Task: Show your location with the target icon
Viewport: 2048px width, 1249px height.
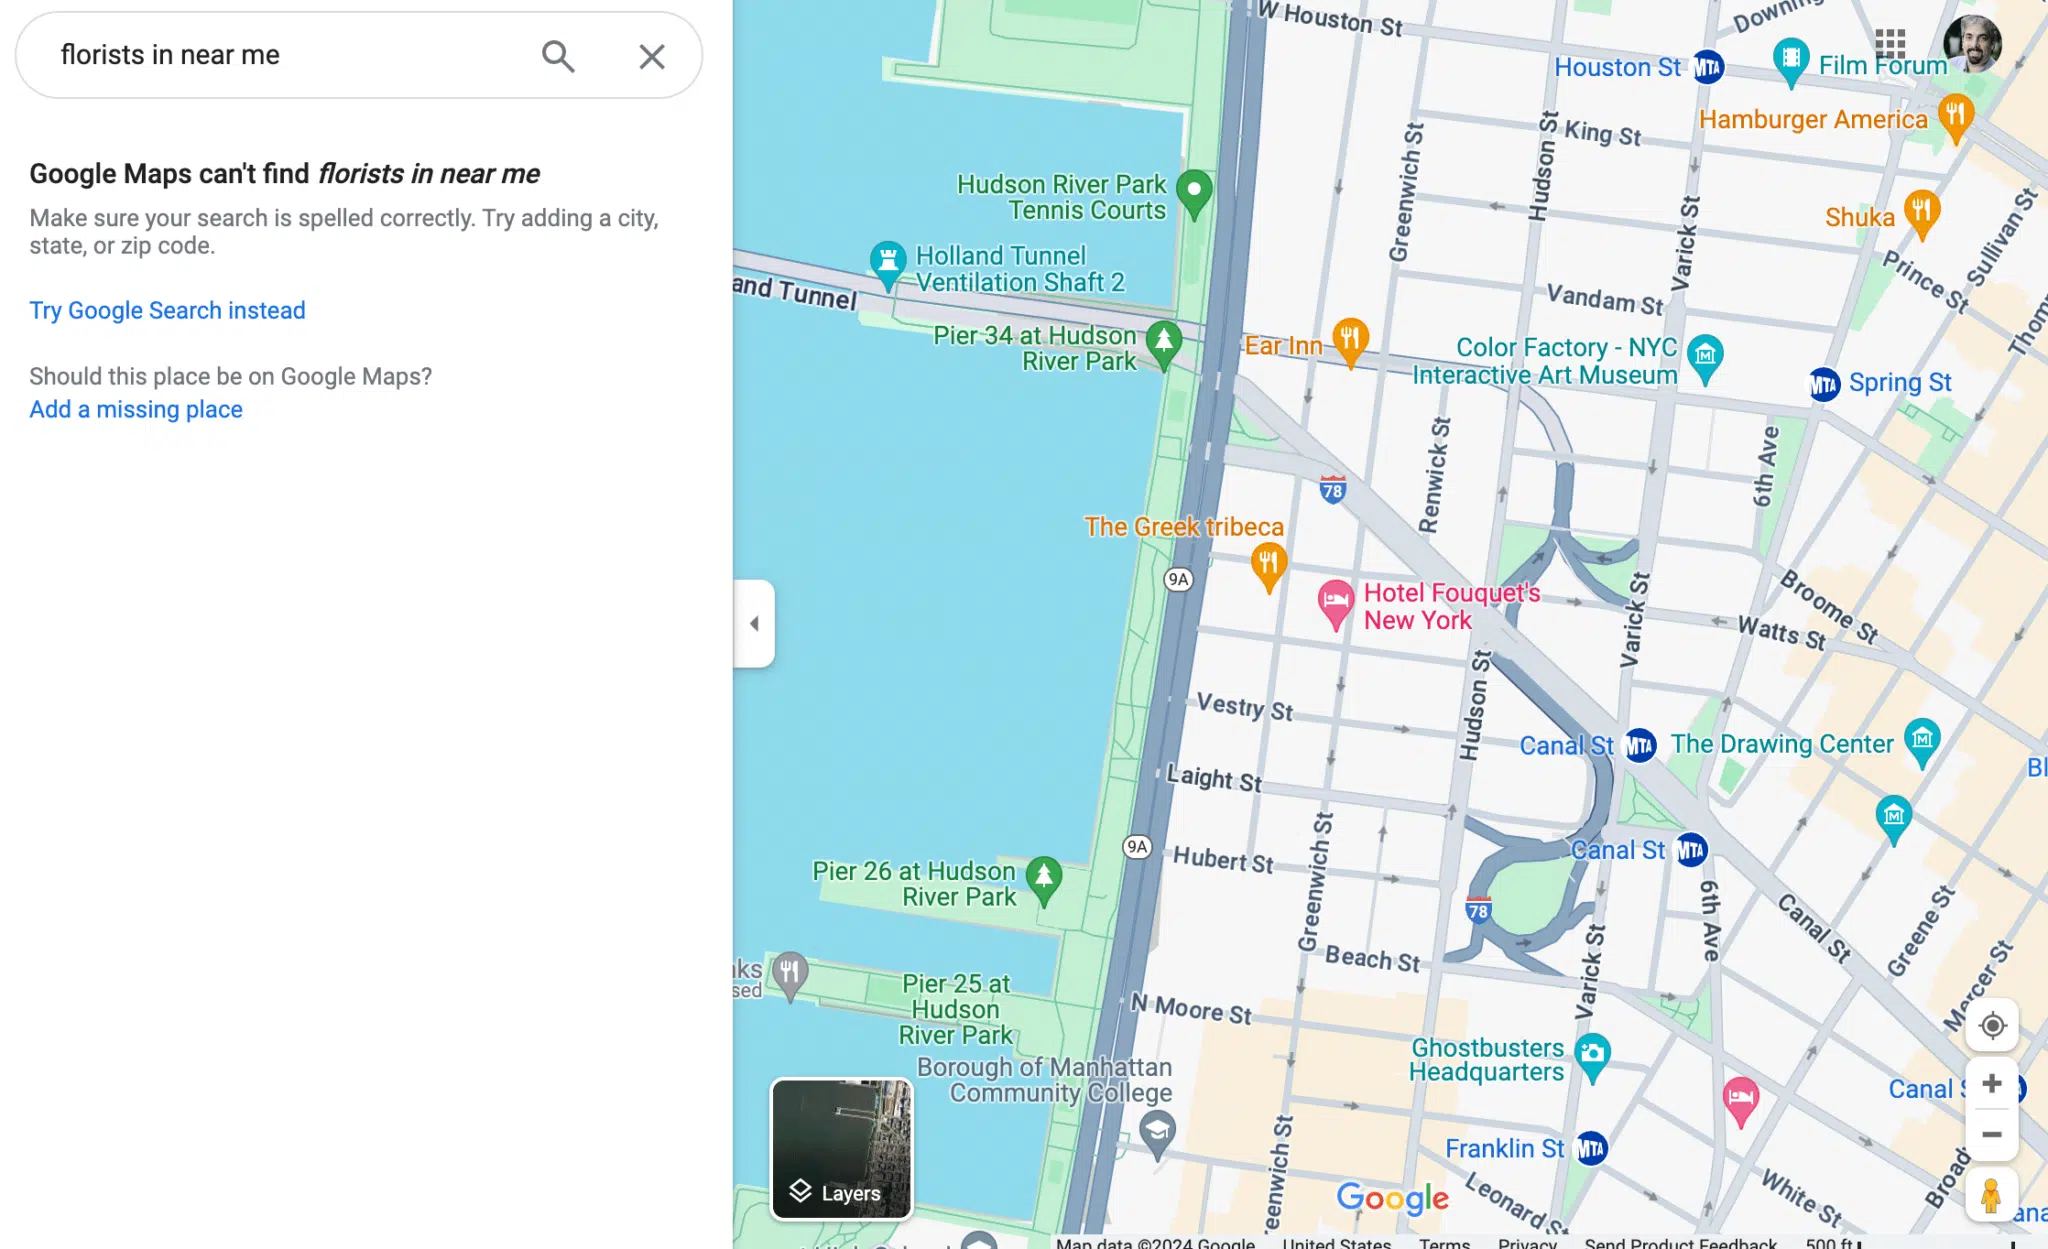Action: point(1992,1025)
